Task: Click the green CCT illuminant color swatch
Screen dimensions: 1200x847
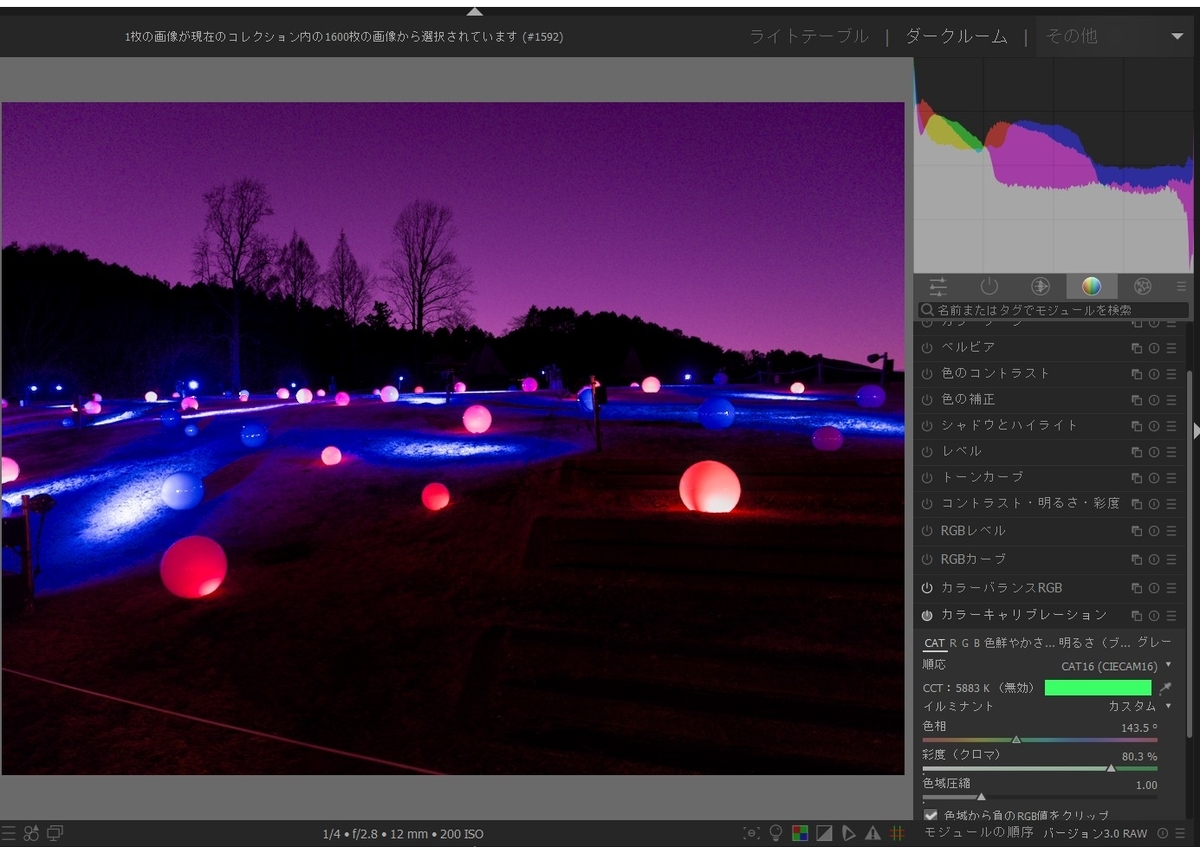Action: pos(1097,687)
